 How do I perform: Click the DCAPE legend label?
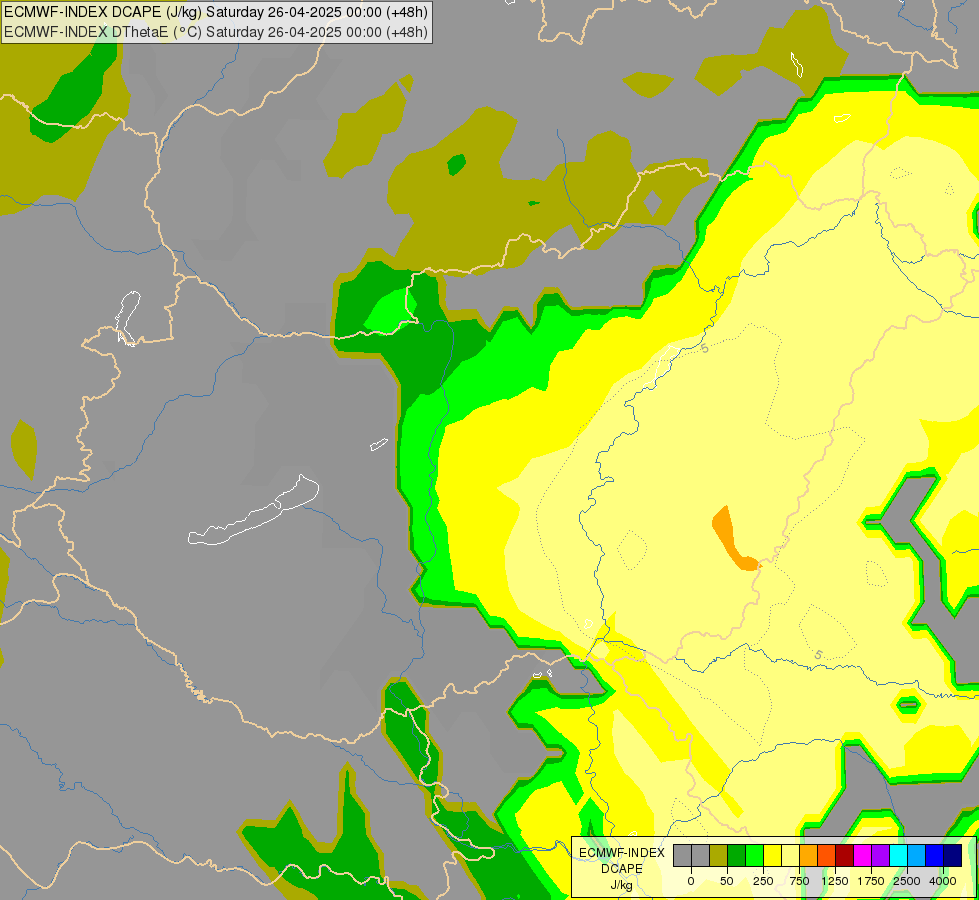point(622,869)
